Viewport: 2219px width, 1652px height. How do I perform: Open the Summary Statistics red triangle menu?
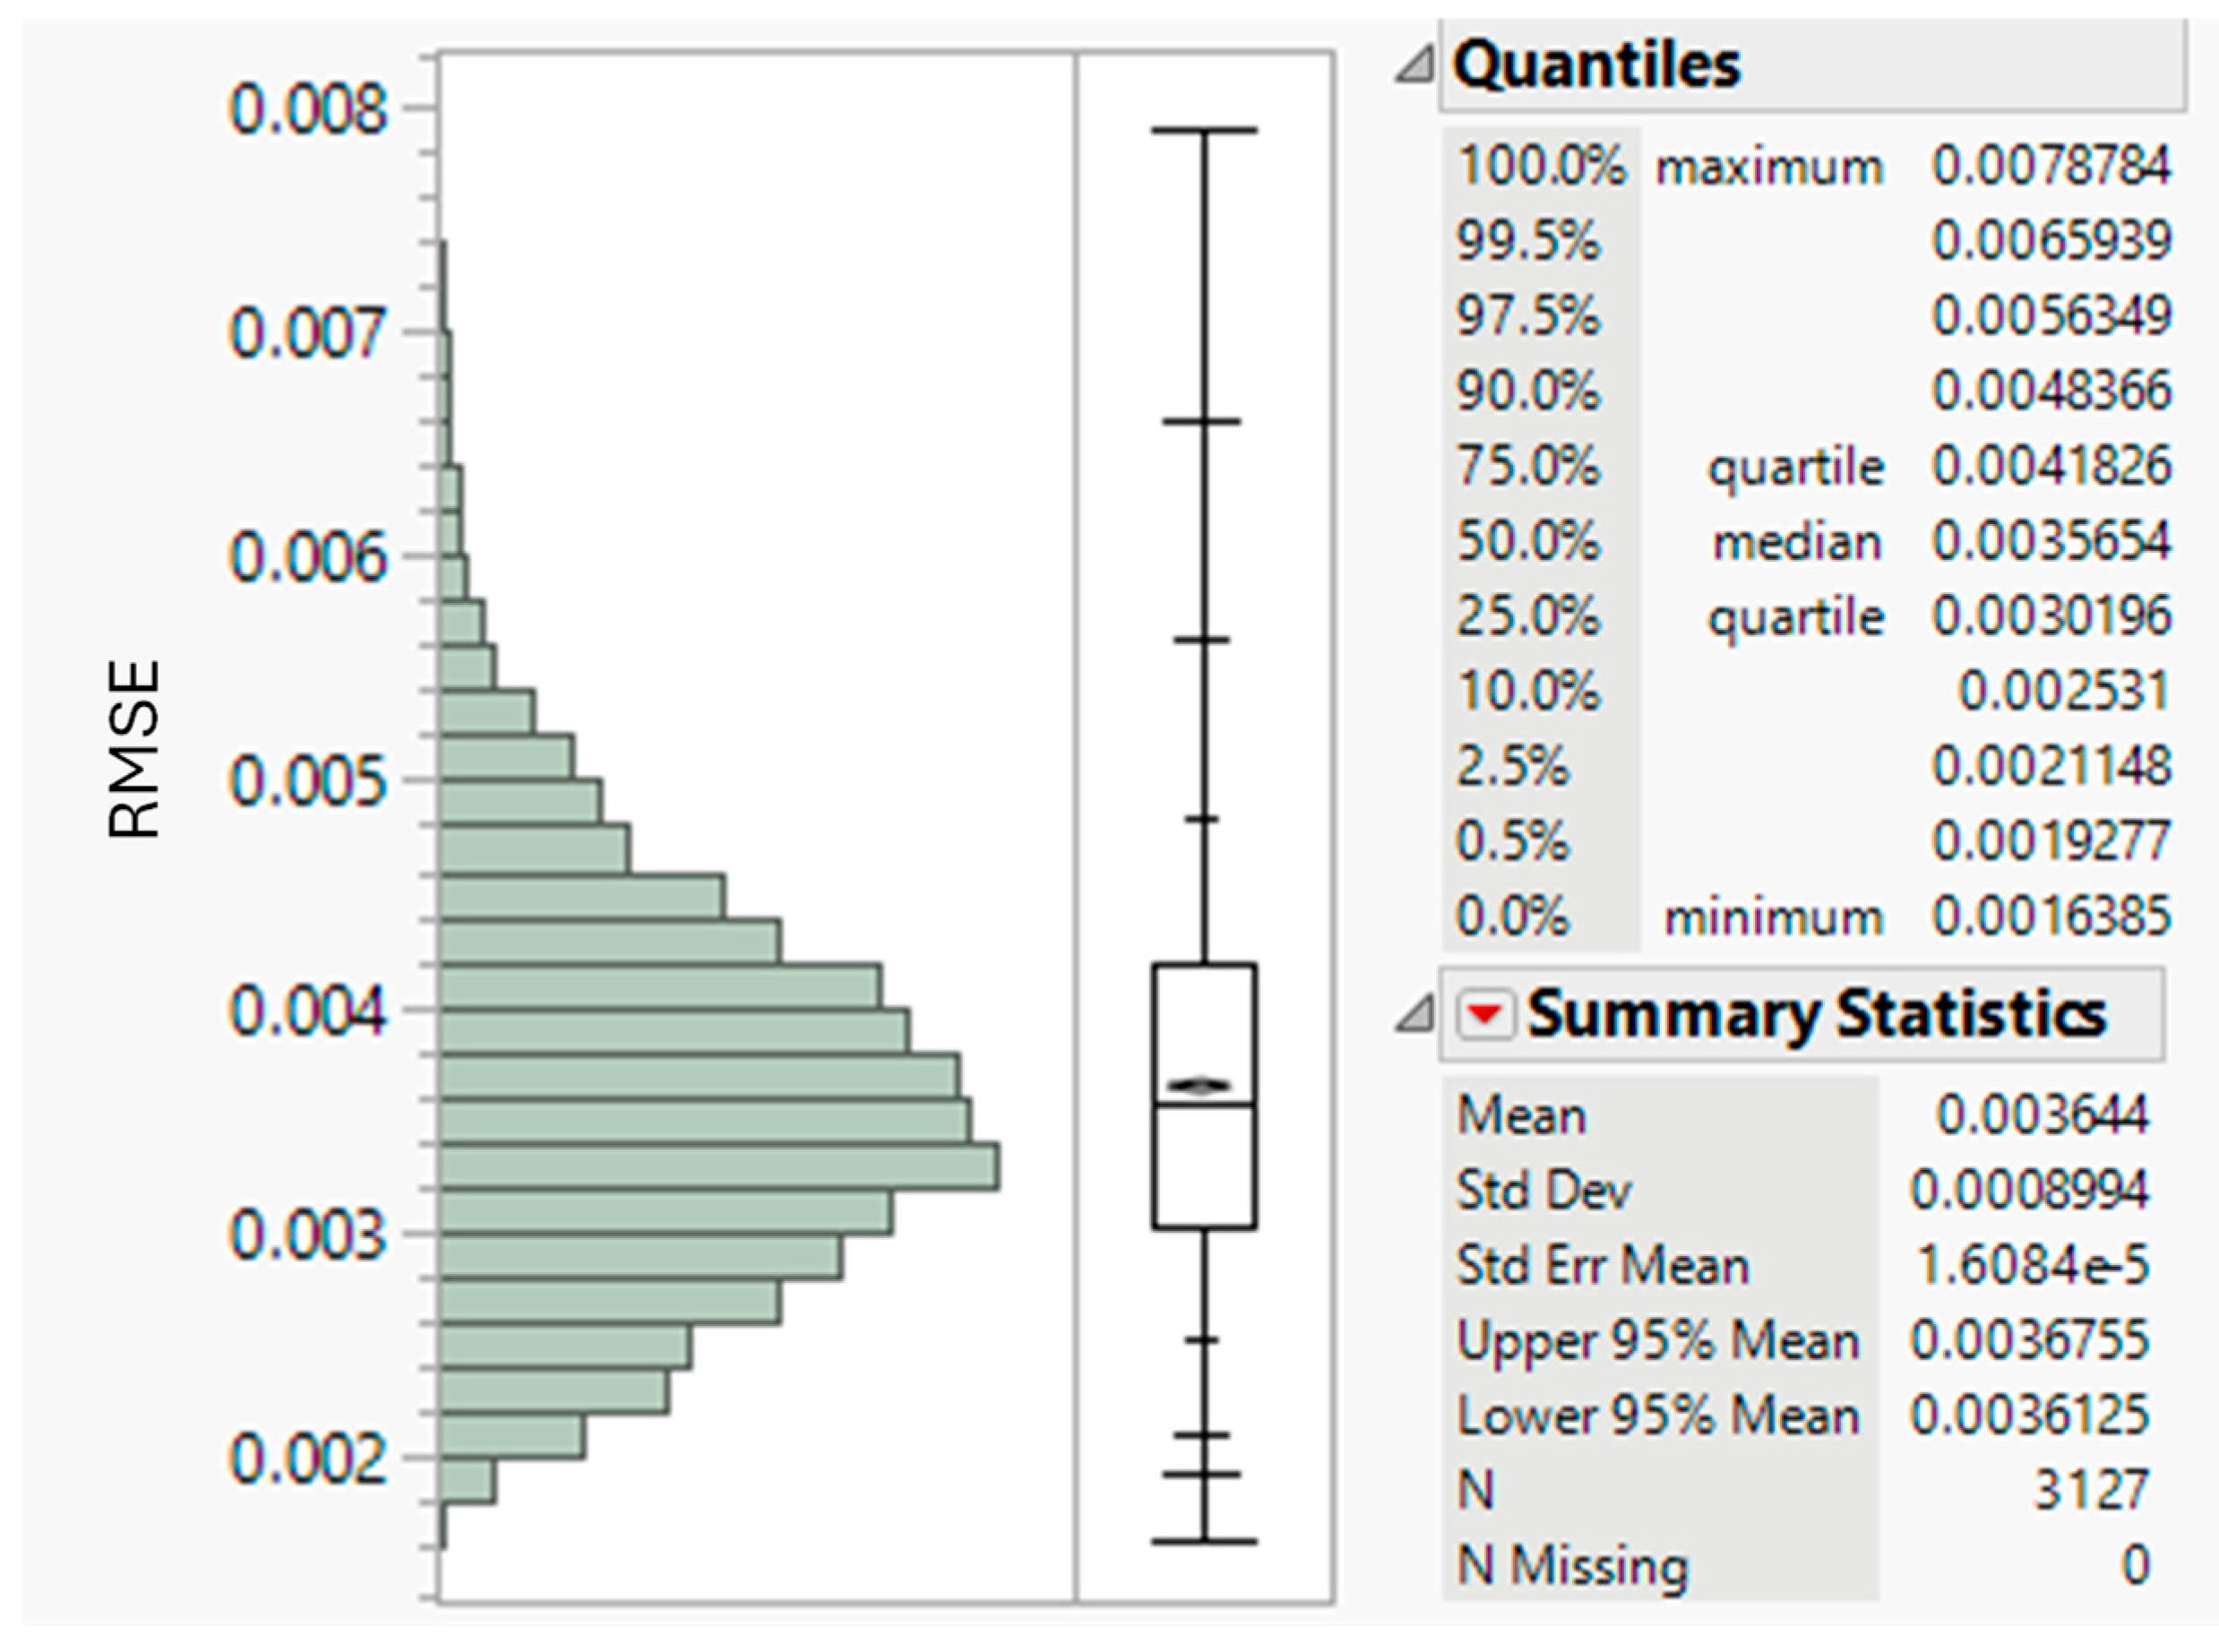tap(1485, 1016)
